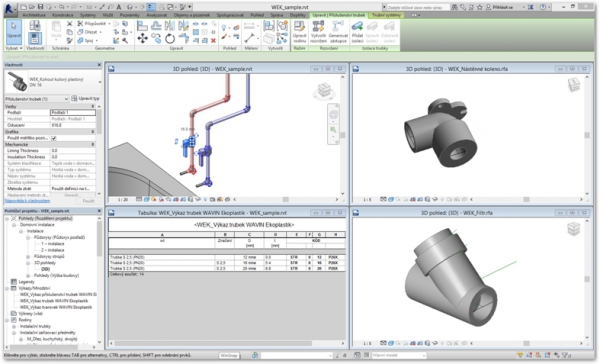Open the Architektura ribbon tab

[x=34, y=15]
